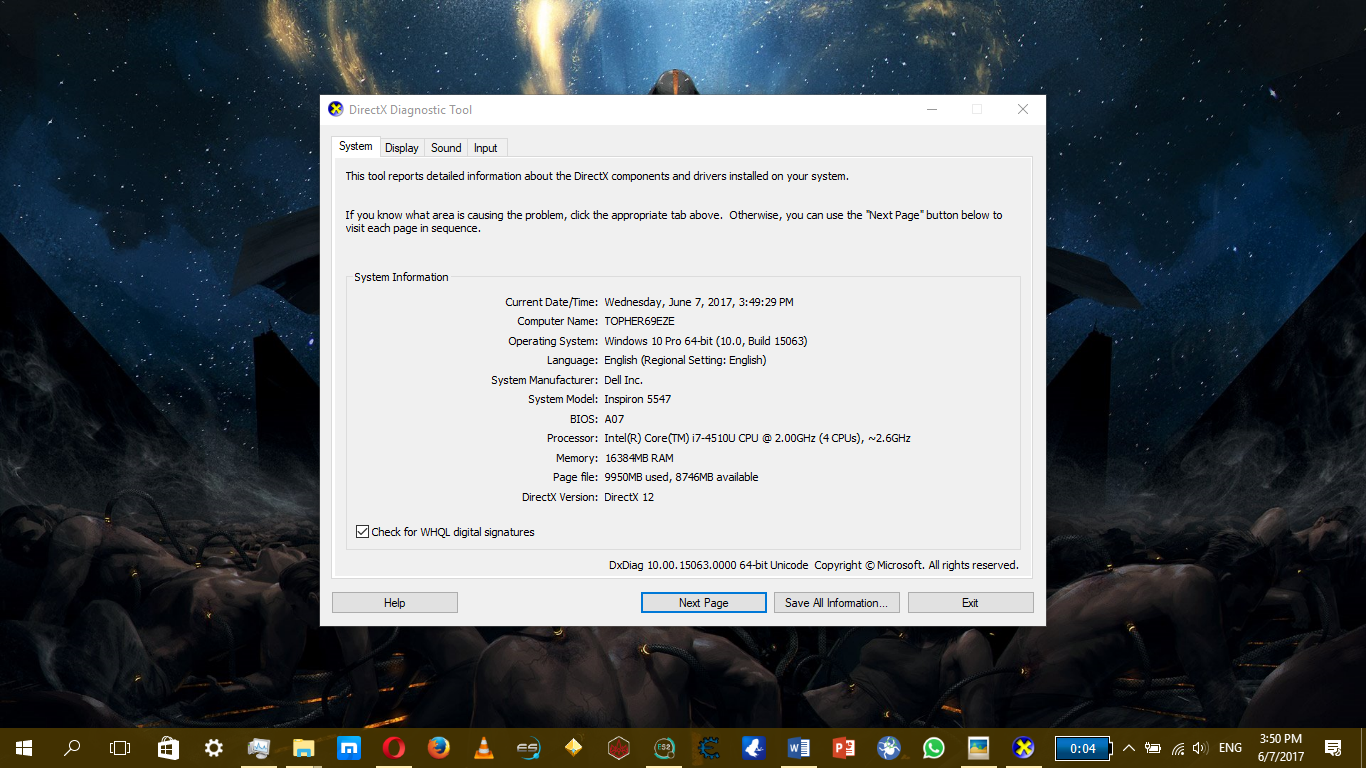Open the blue frog icon app
This screenshot has height=768, width=1366.
pos(754,748)
